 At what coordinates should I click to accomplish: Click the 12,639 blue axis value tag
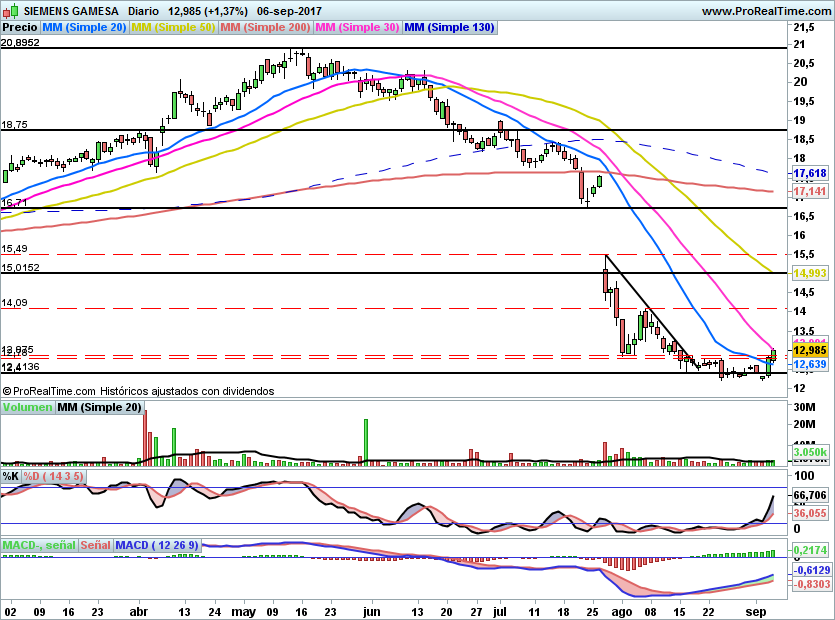coord(810,364)
